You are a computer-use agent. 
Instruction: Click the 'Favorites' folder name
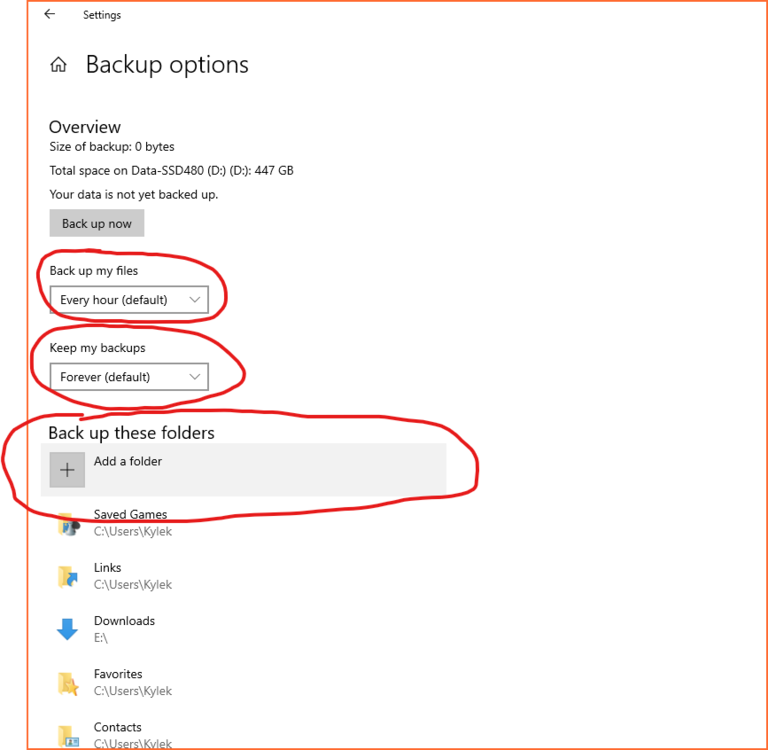pyautogui.click(x=118, y=674)
